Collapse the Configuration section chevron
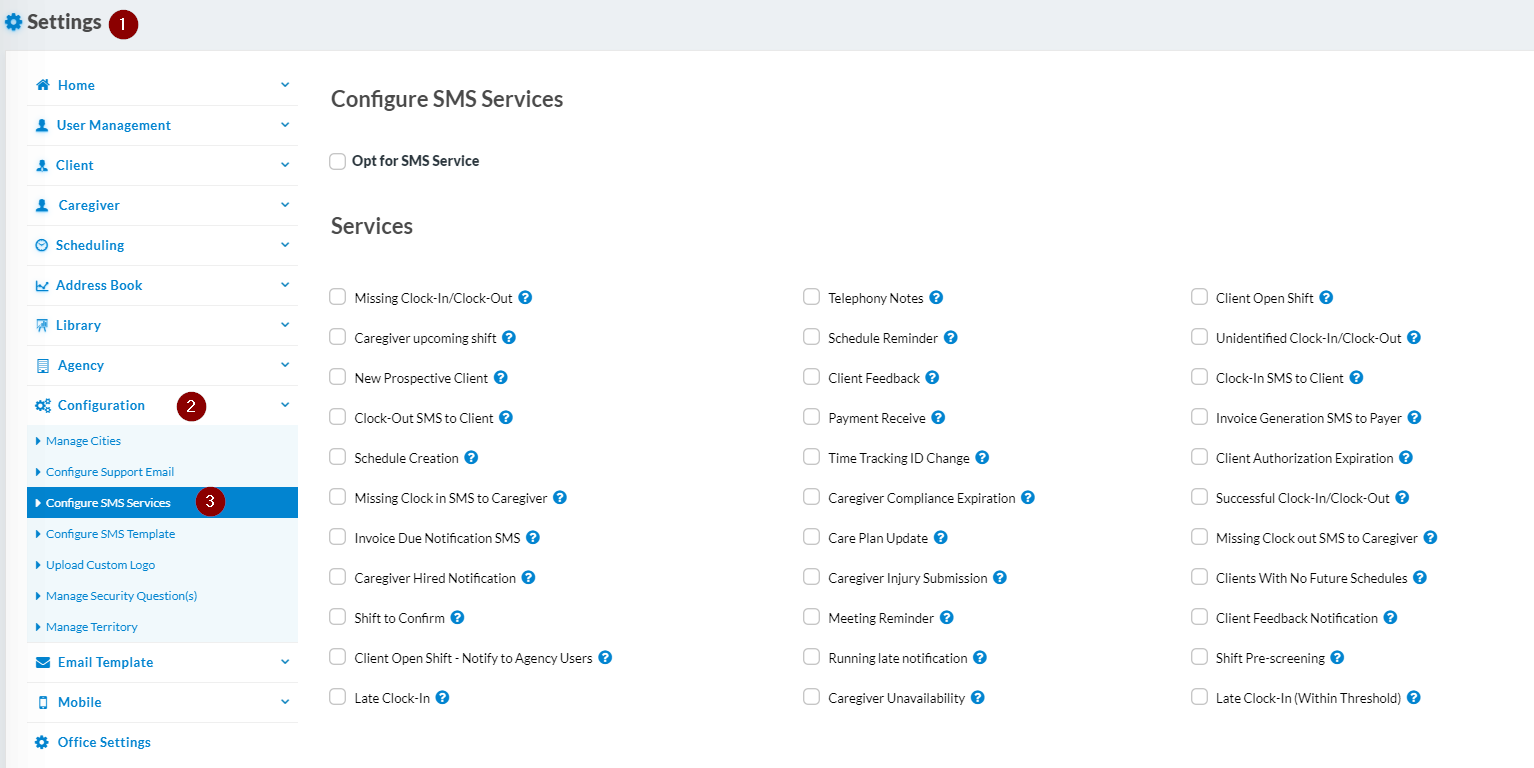The image size is (1534, 768). 285,405
